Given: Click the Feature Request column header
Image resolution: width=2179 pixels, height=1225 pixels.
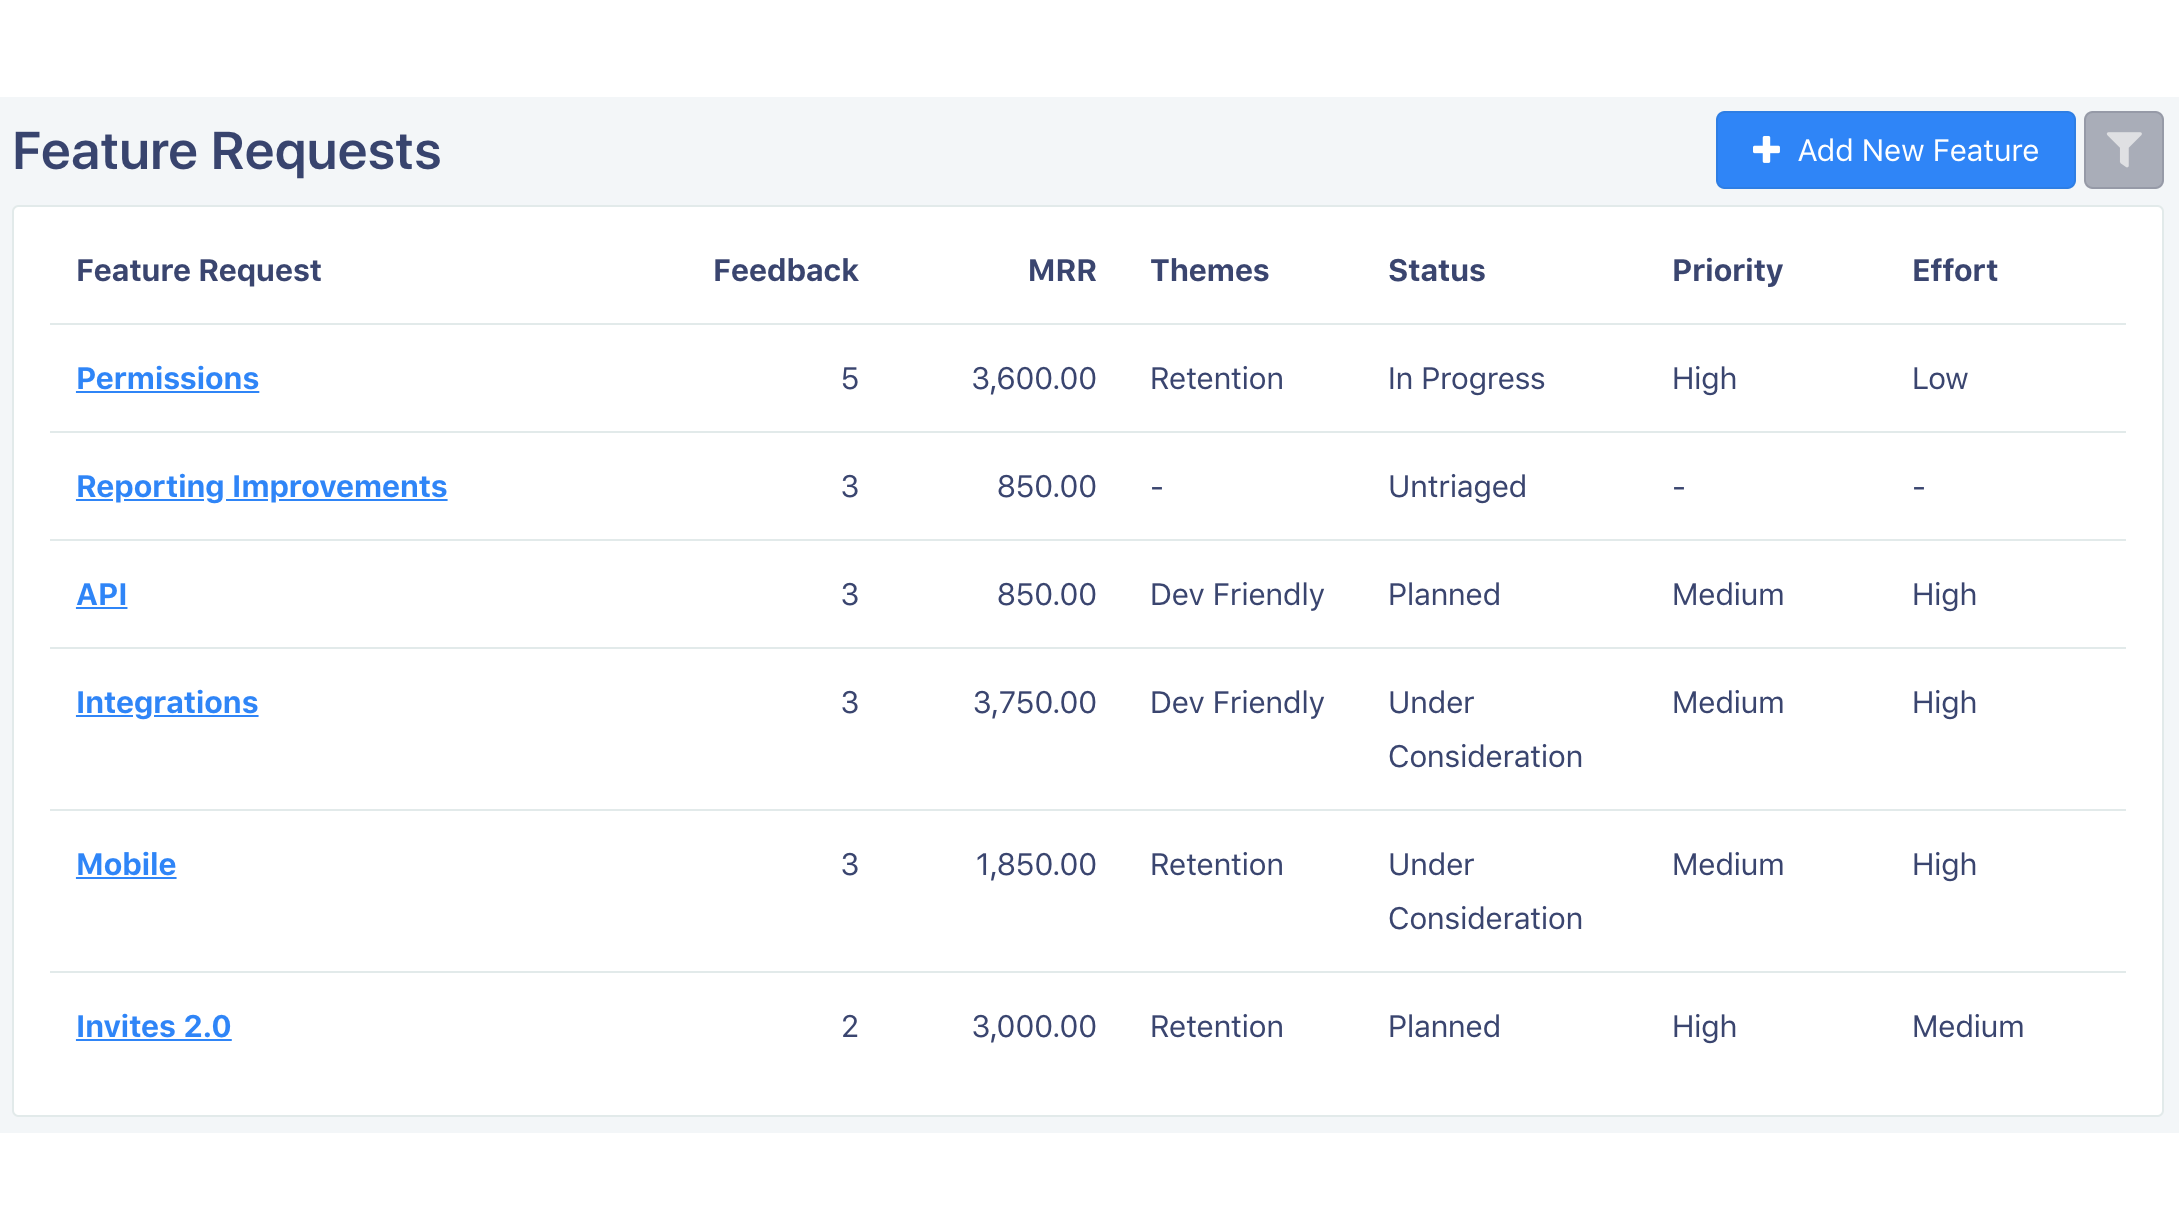Looking at the screenshot, I should (198, 270).
